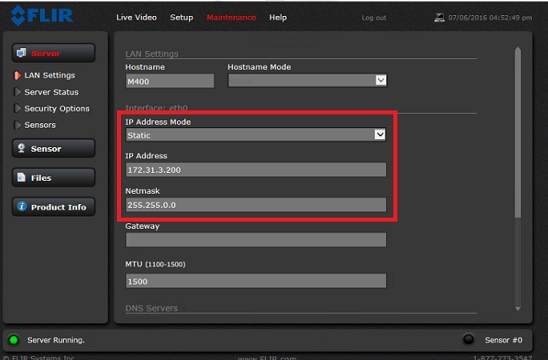The height and width of the screenshot is (360, 548).
Task: Click the scrollbar down arrow
Action: click(x=518, y=309)
